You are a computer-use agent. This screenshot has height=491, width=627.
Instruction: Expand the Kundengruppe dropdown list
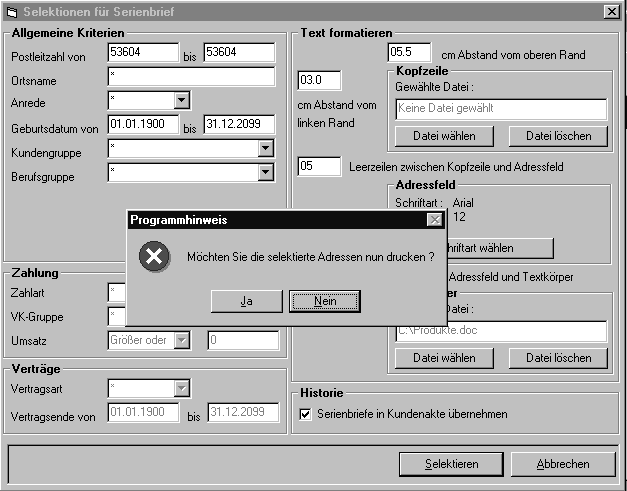click(265, 148)
